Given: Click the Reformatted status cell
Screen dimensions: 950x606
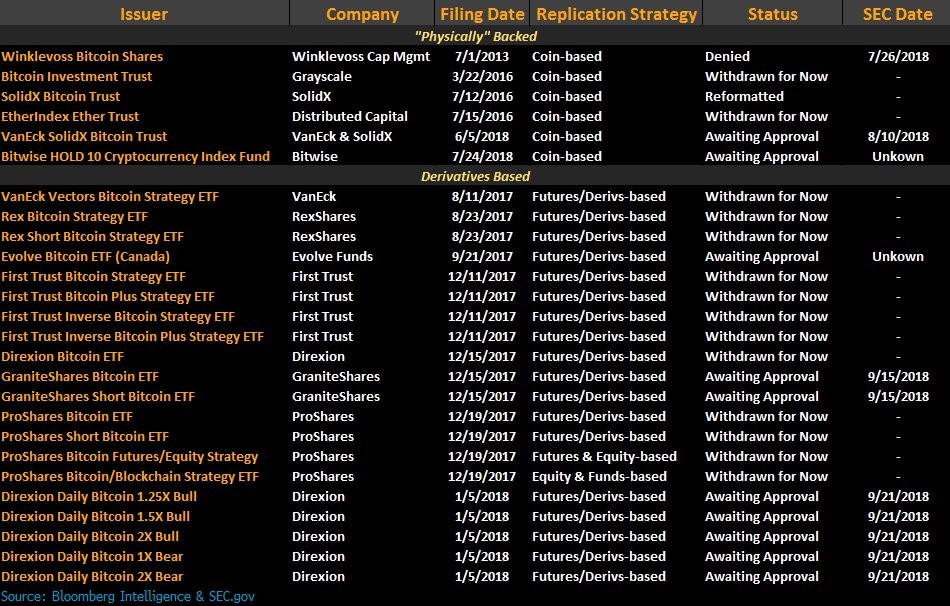Looking at the screenshot, I should 744,96.
